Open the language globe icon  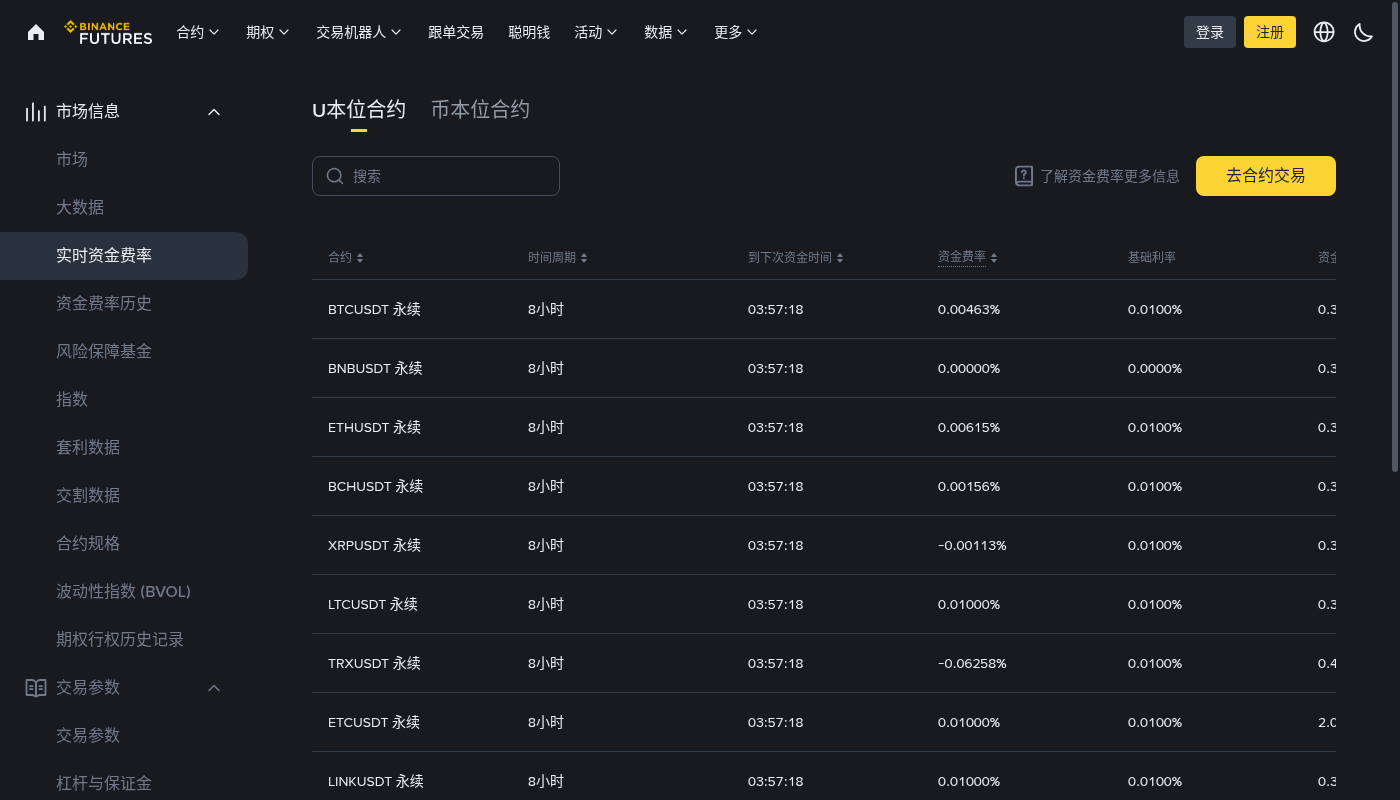click(1324, 32)
